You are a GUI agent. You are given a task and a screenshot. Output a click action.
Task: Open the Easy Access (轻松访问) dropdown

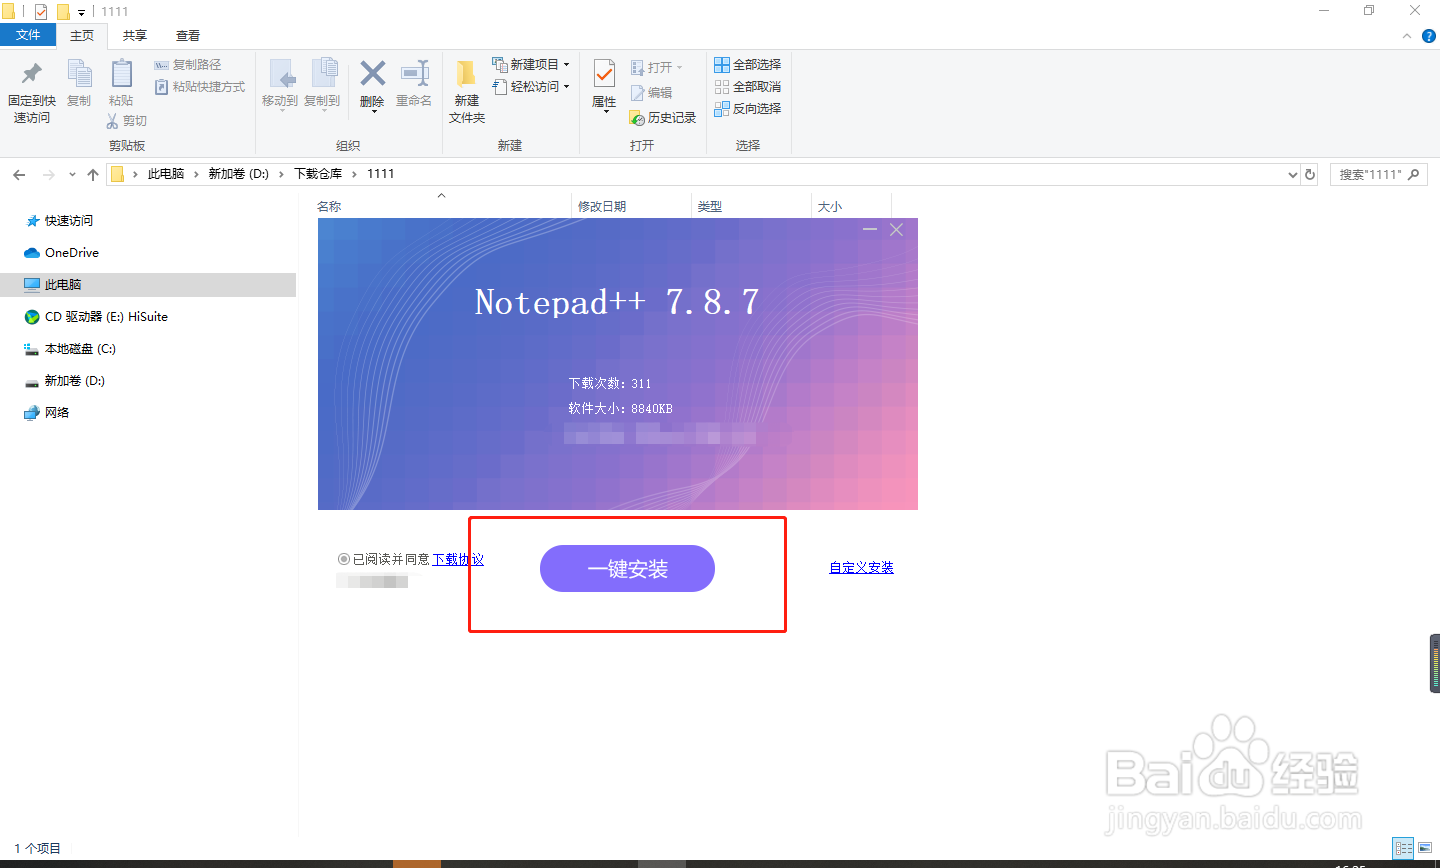[x=531, y=87]
